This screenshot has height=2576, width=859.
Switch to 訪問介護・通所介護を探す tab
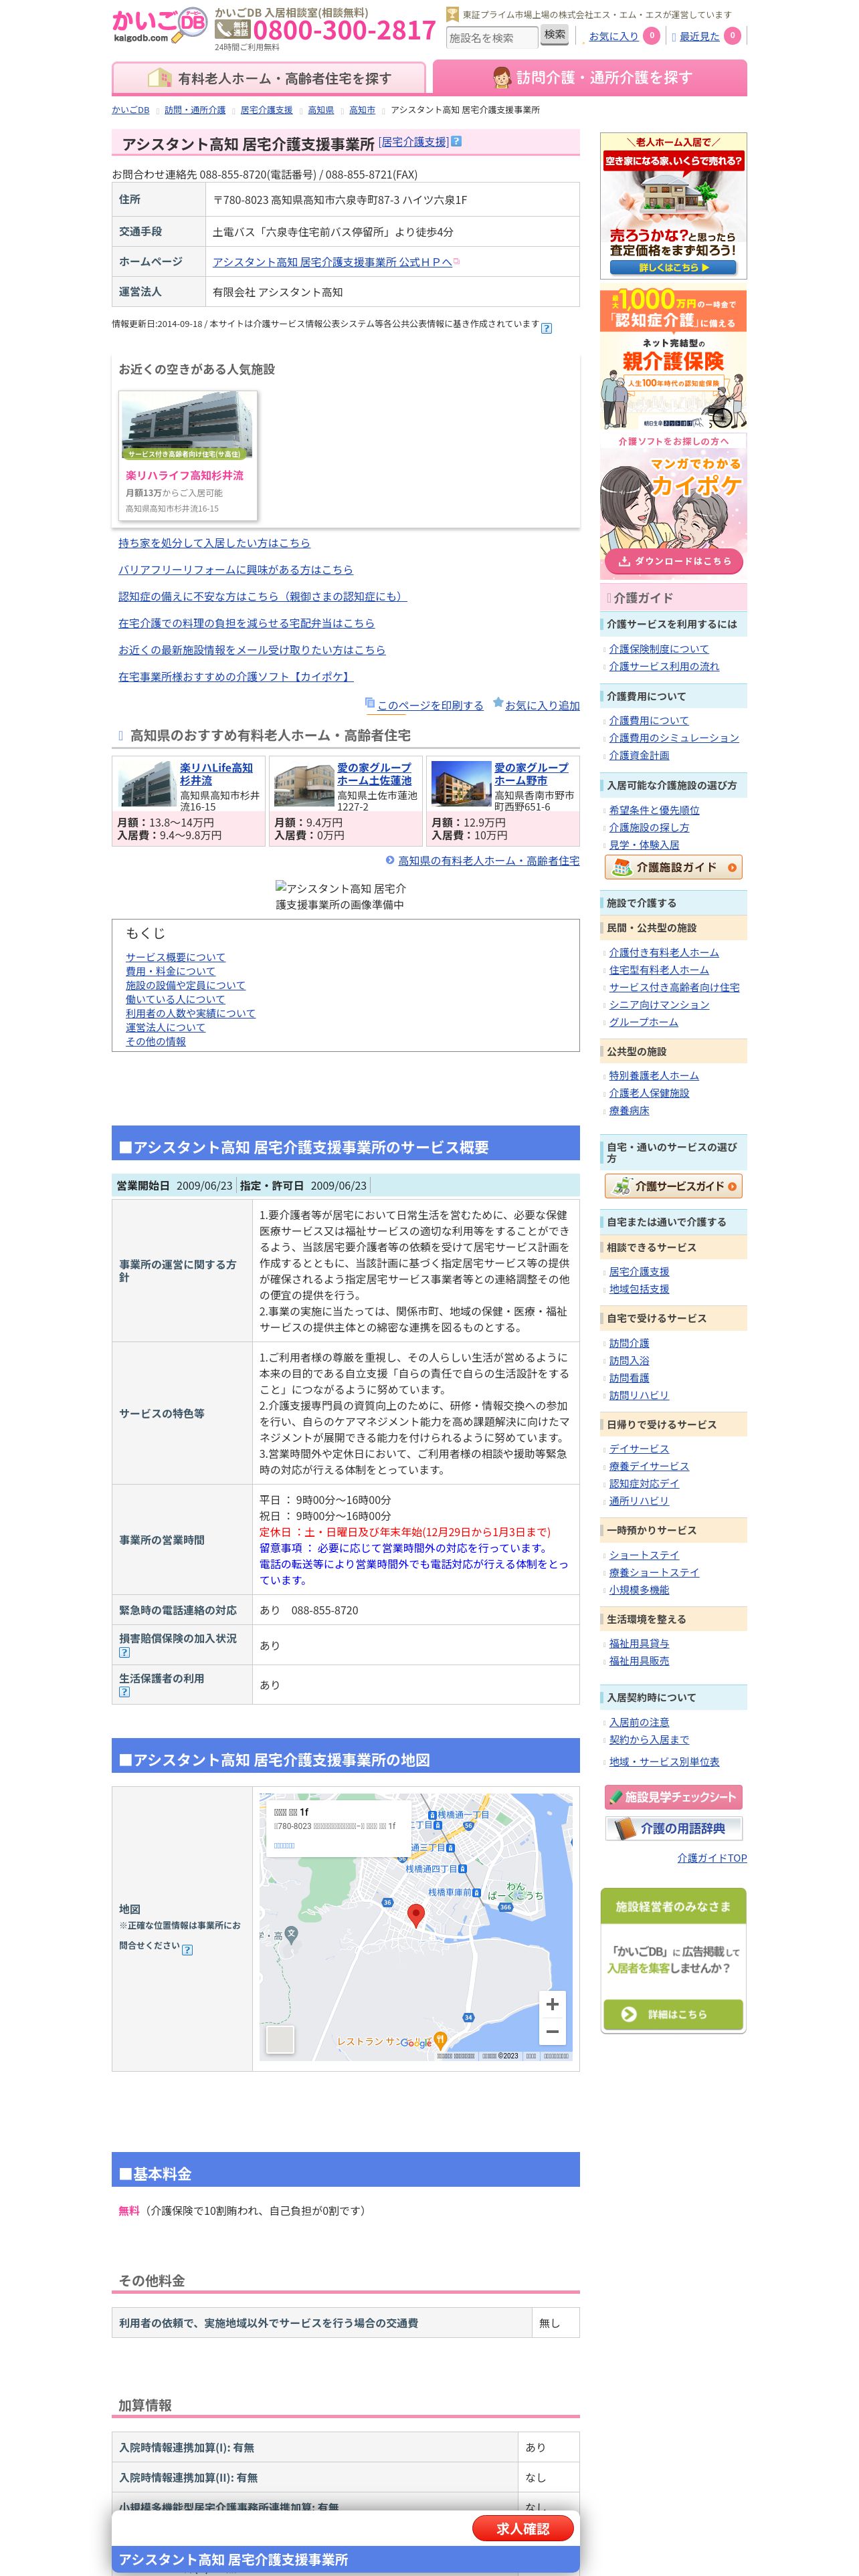(590, 78)
